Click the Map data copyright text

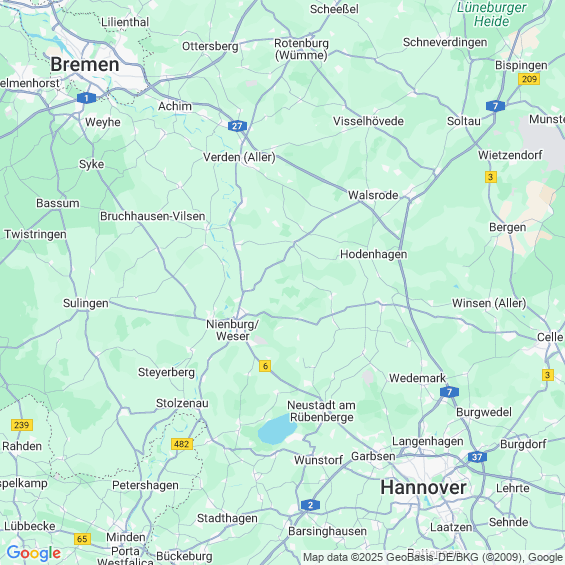[x=433, y=557]
